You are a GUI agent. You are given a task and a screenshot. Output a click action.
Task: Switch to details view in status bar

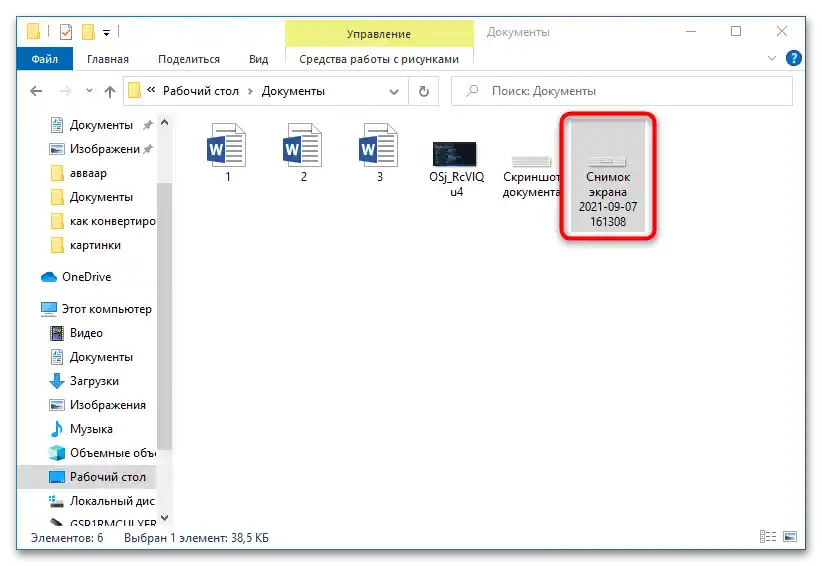click(768, 537)
